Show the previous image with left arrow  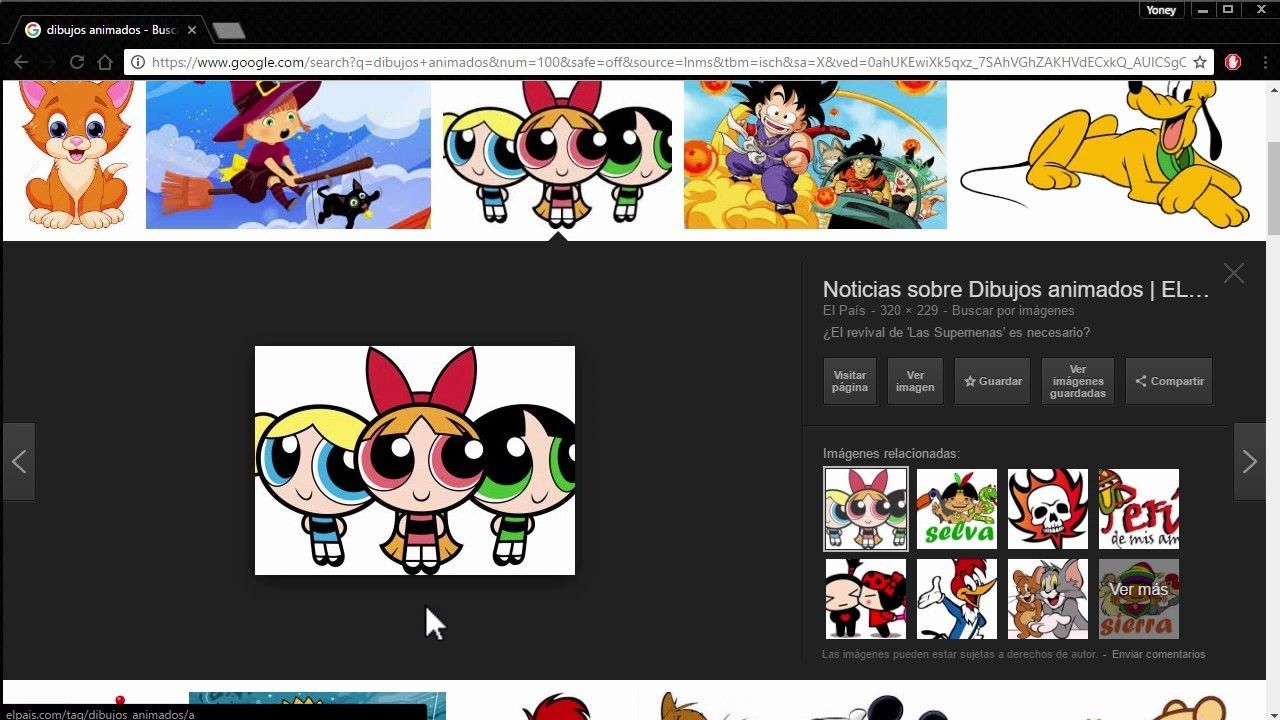(x=19, y=461)
